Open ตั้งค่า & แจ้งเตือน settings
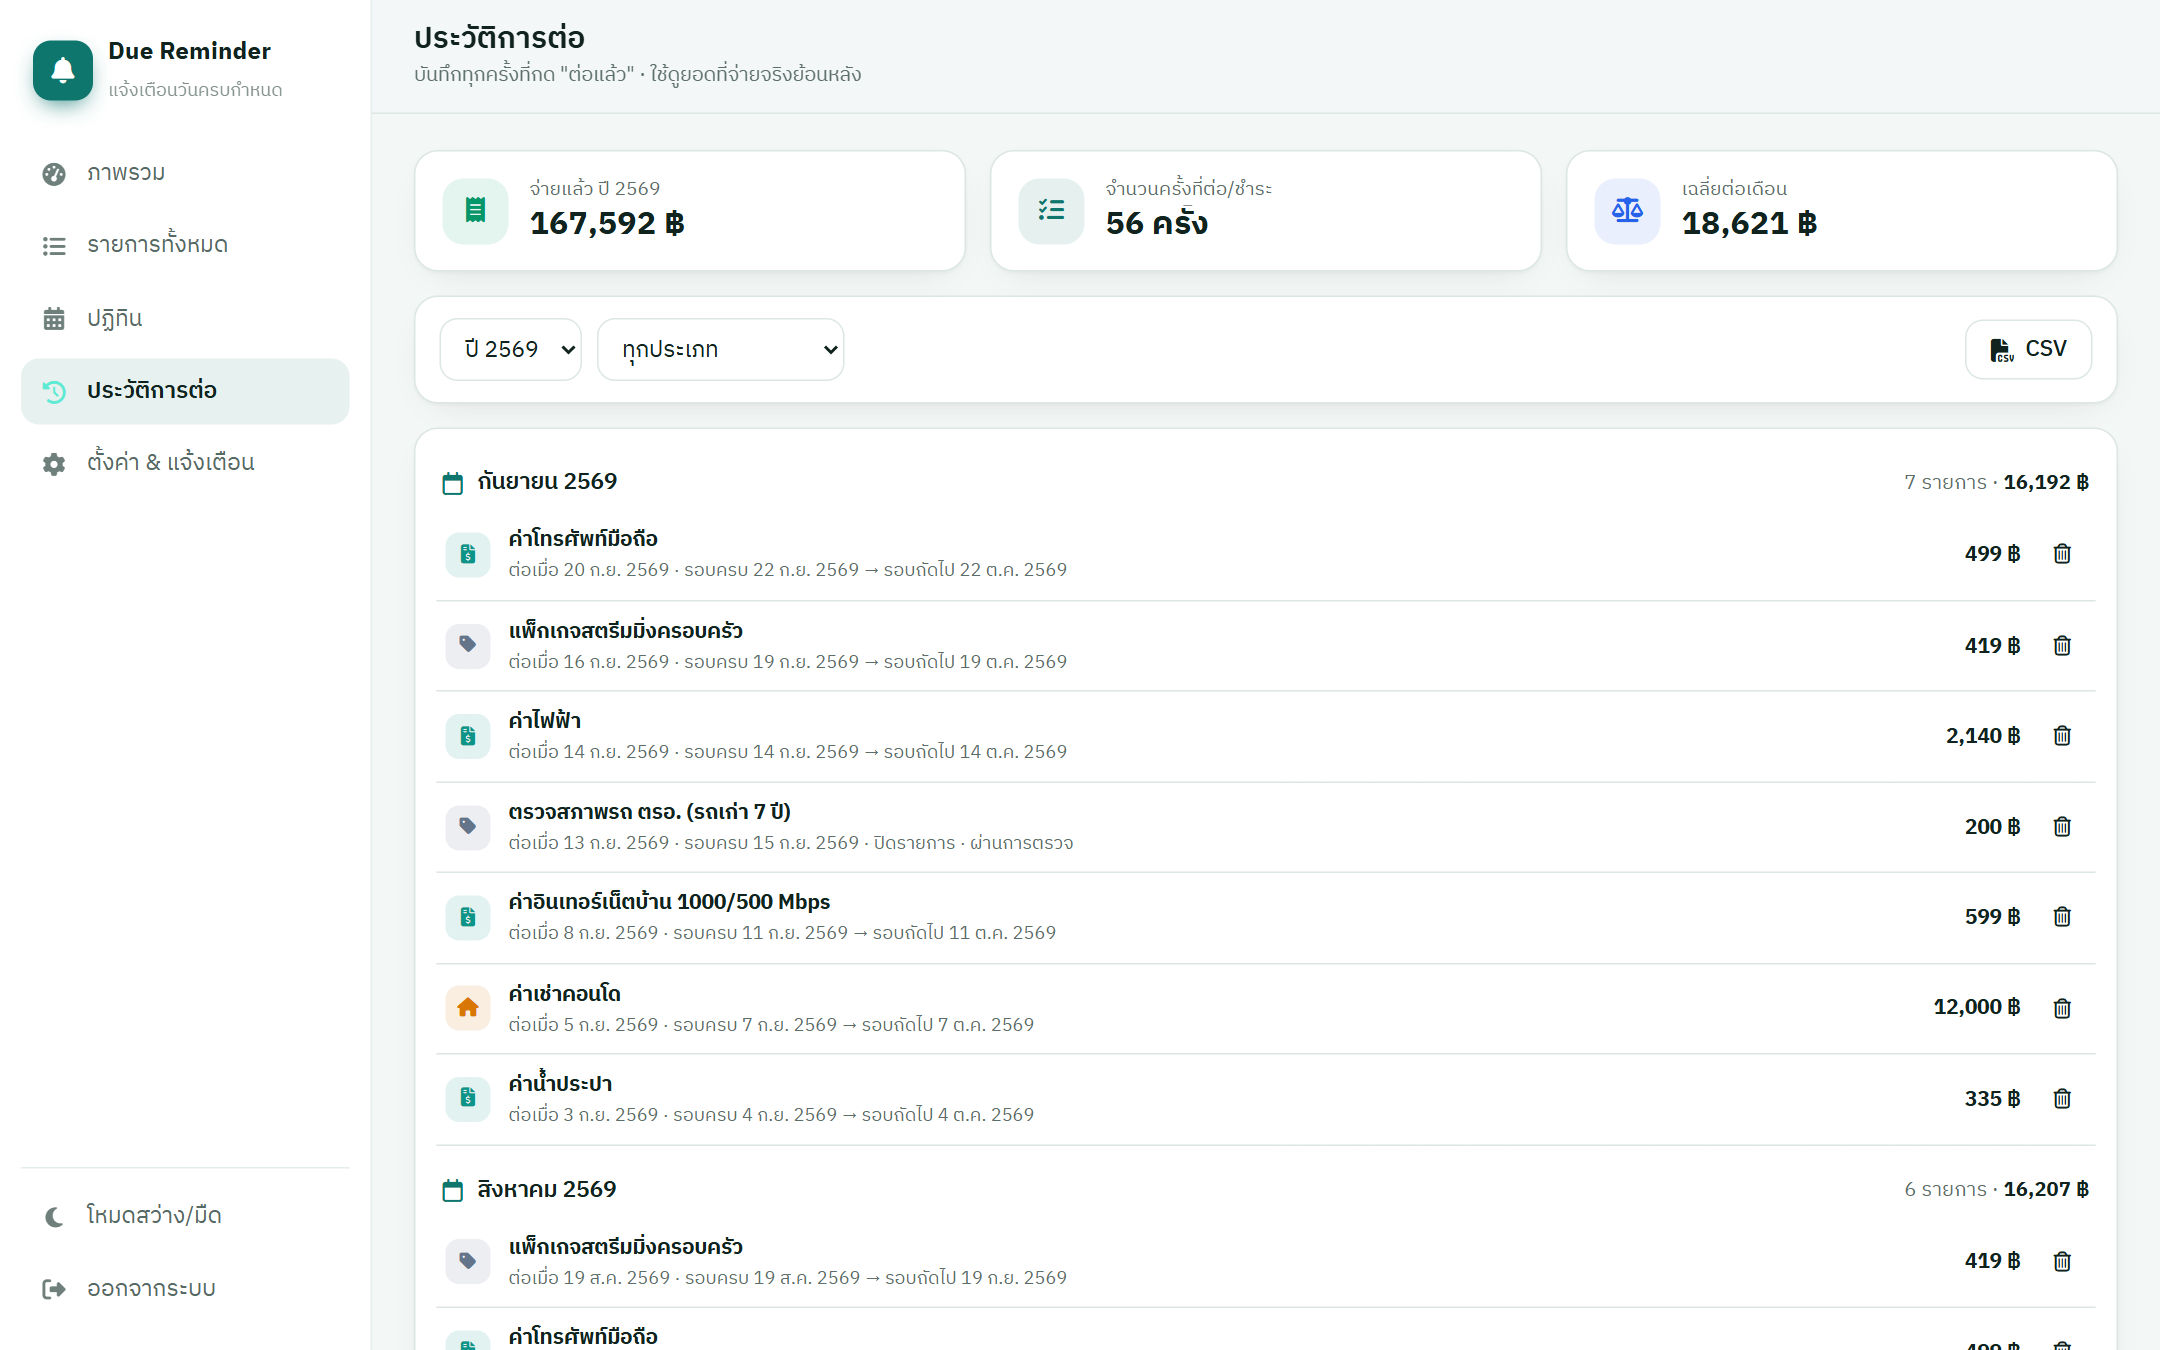Screen dimensions: 2160x1350 [185, 463]
